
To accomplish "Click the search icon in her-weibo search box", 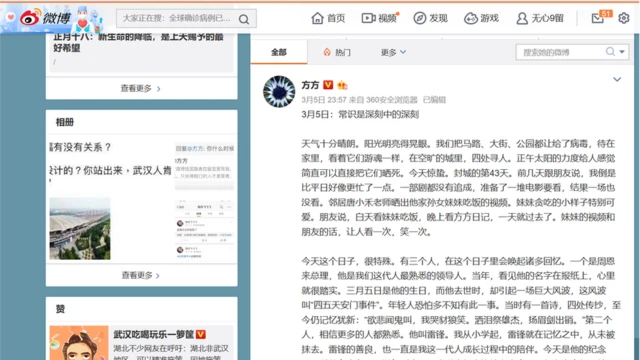I will (610, 52).
